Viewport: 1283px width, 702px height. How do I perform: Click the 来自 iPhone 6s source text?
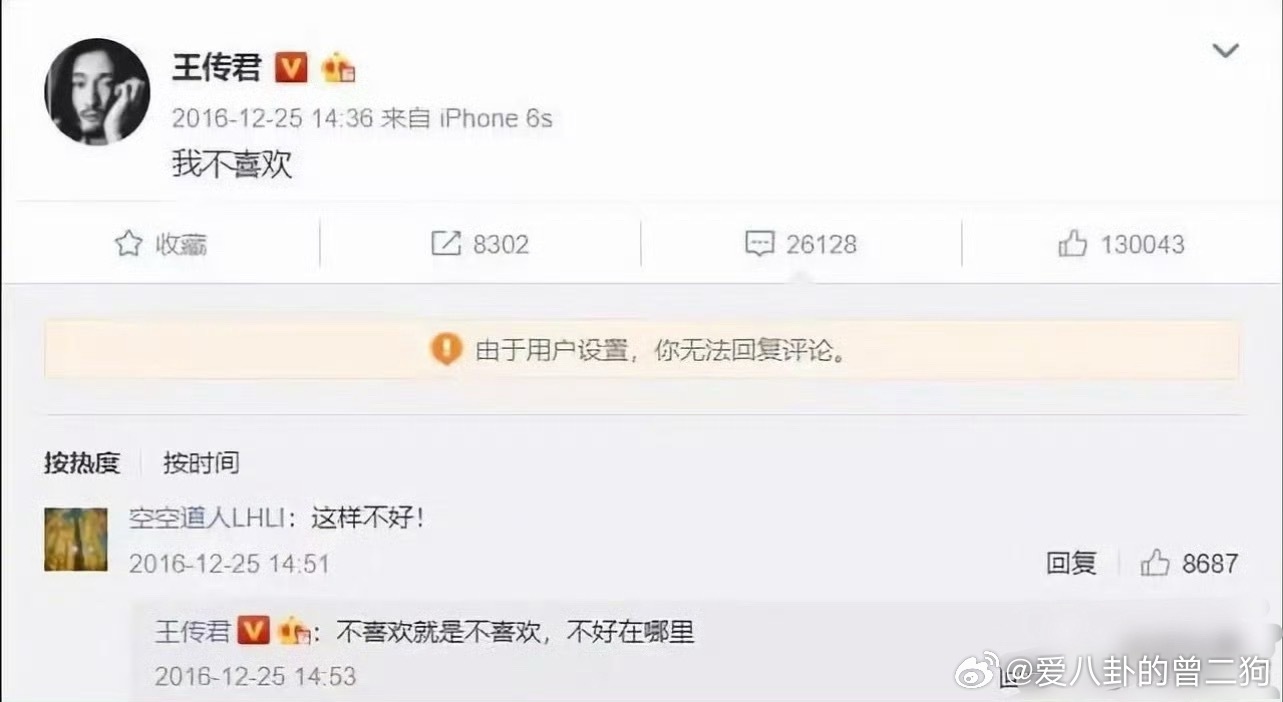[x=467, y=118]
